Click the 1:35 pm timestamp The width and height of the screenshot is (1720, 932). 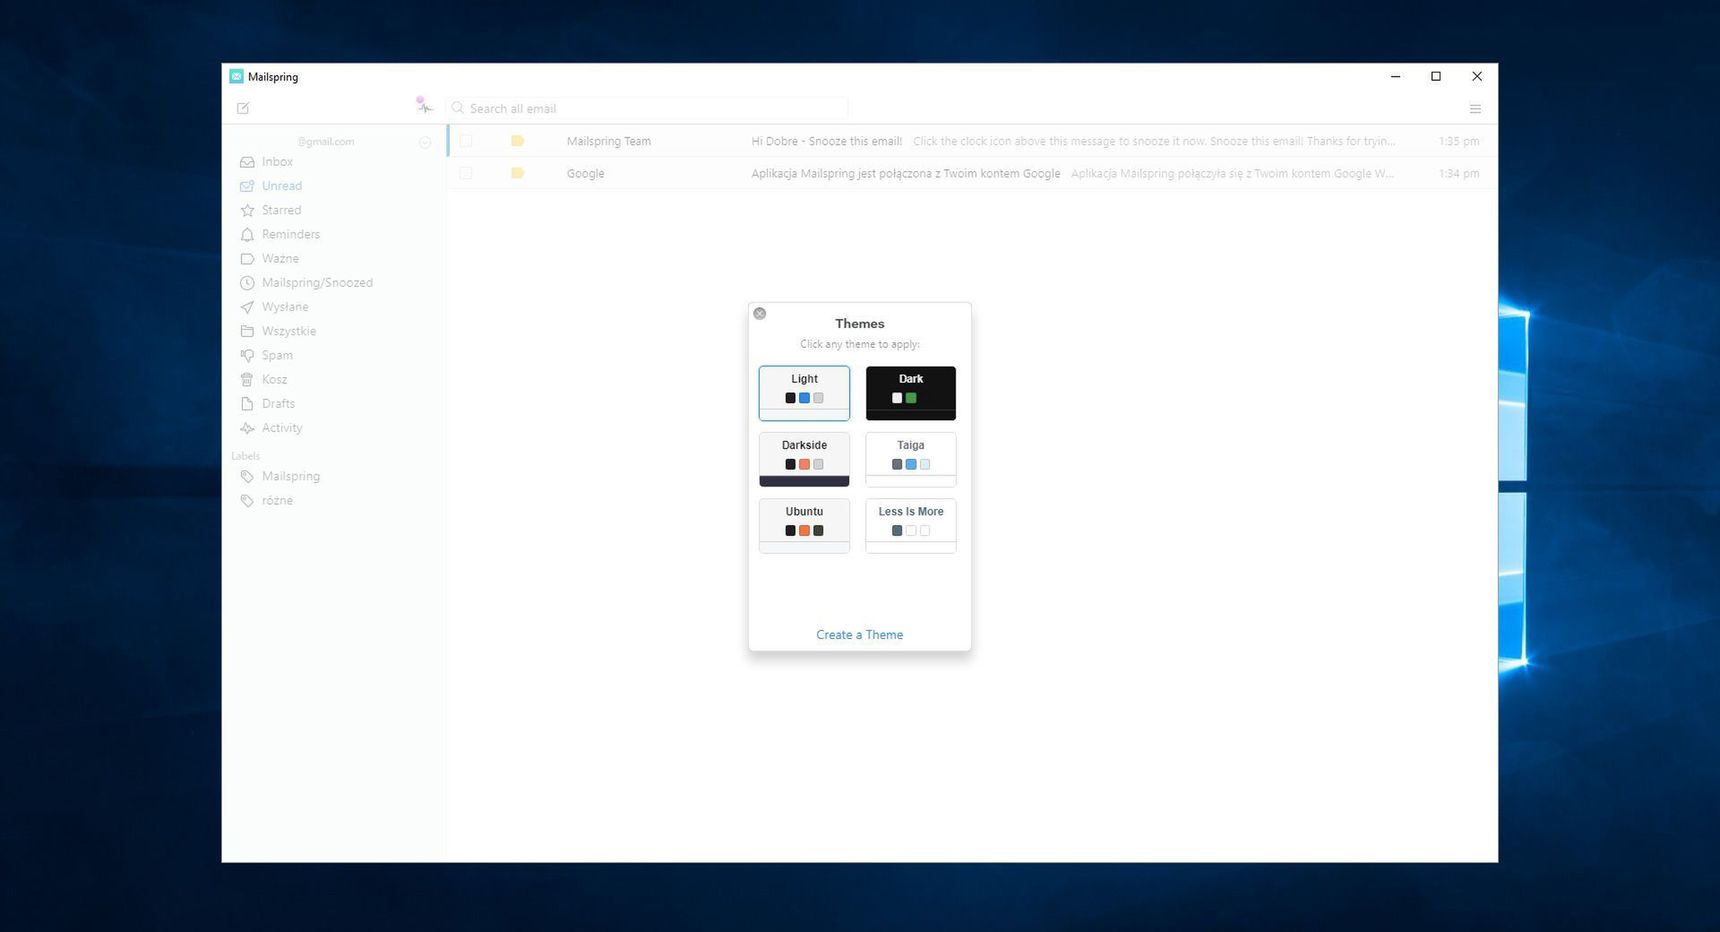tap(1458, 141)
